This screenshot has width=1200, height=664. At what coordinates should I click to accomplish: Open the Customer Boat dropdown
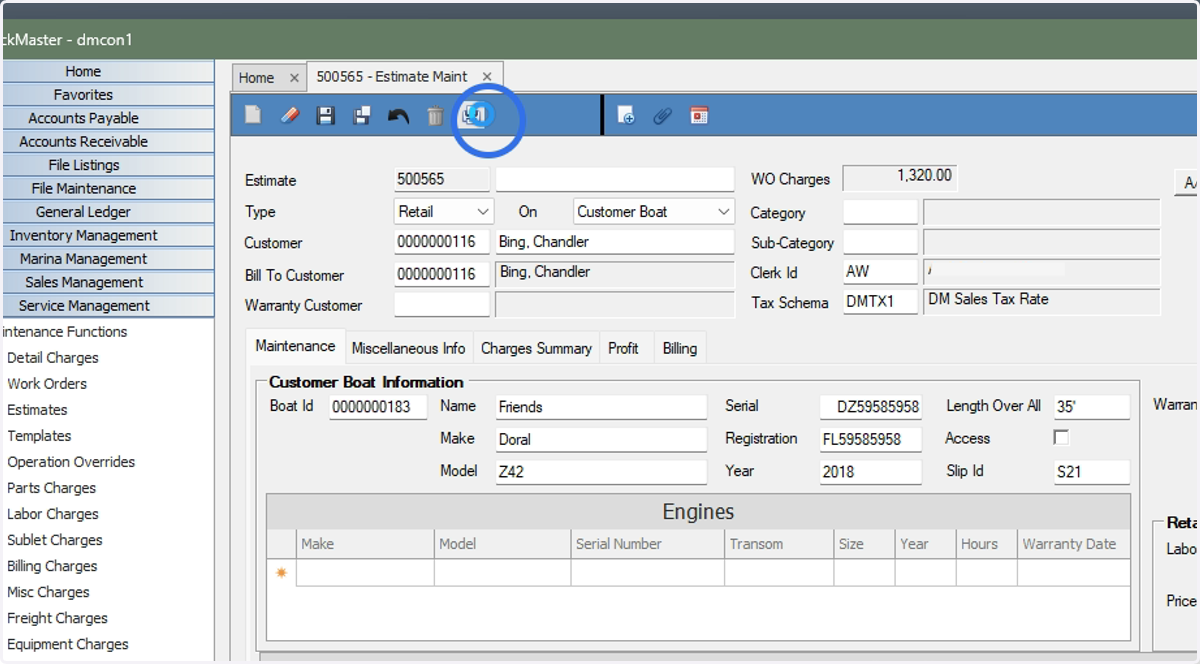click(x=654, y=212)
